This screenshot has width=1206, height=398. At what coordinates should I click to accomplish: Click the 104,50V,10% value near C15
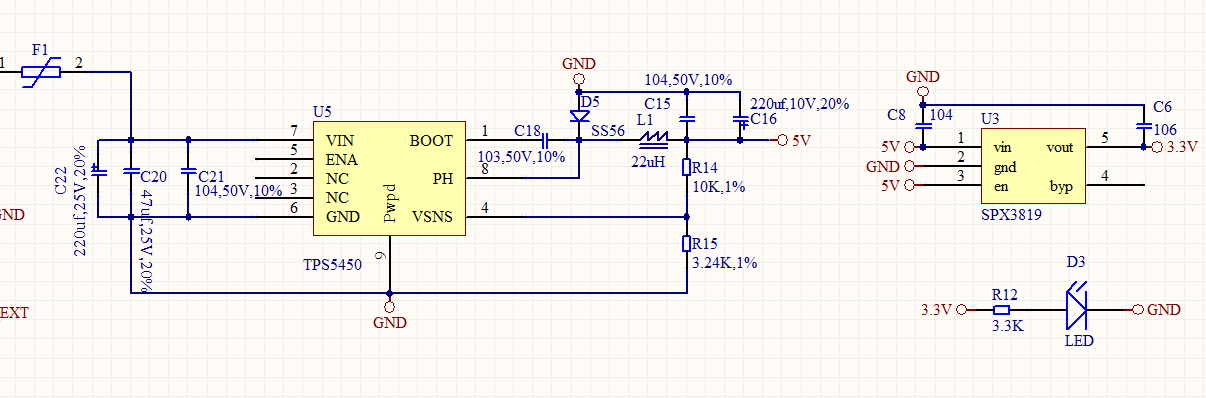688,80
